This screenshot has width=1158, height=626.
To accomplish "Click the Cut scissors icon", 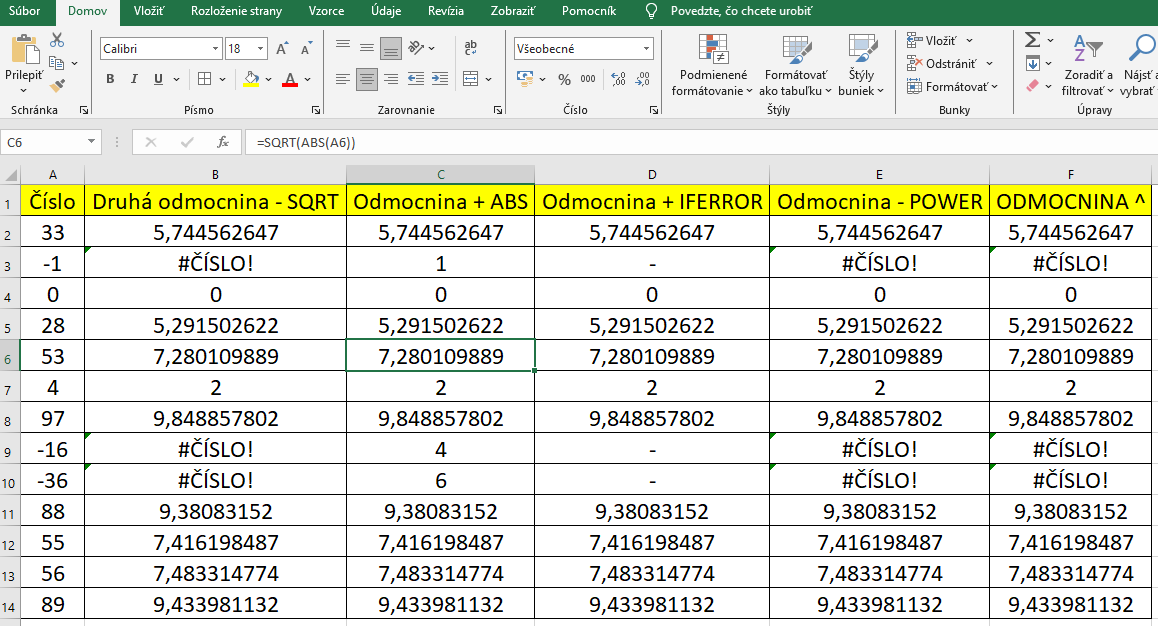I will 57,40.
